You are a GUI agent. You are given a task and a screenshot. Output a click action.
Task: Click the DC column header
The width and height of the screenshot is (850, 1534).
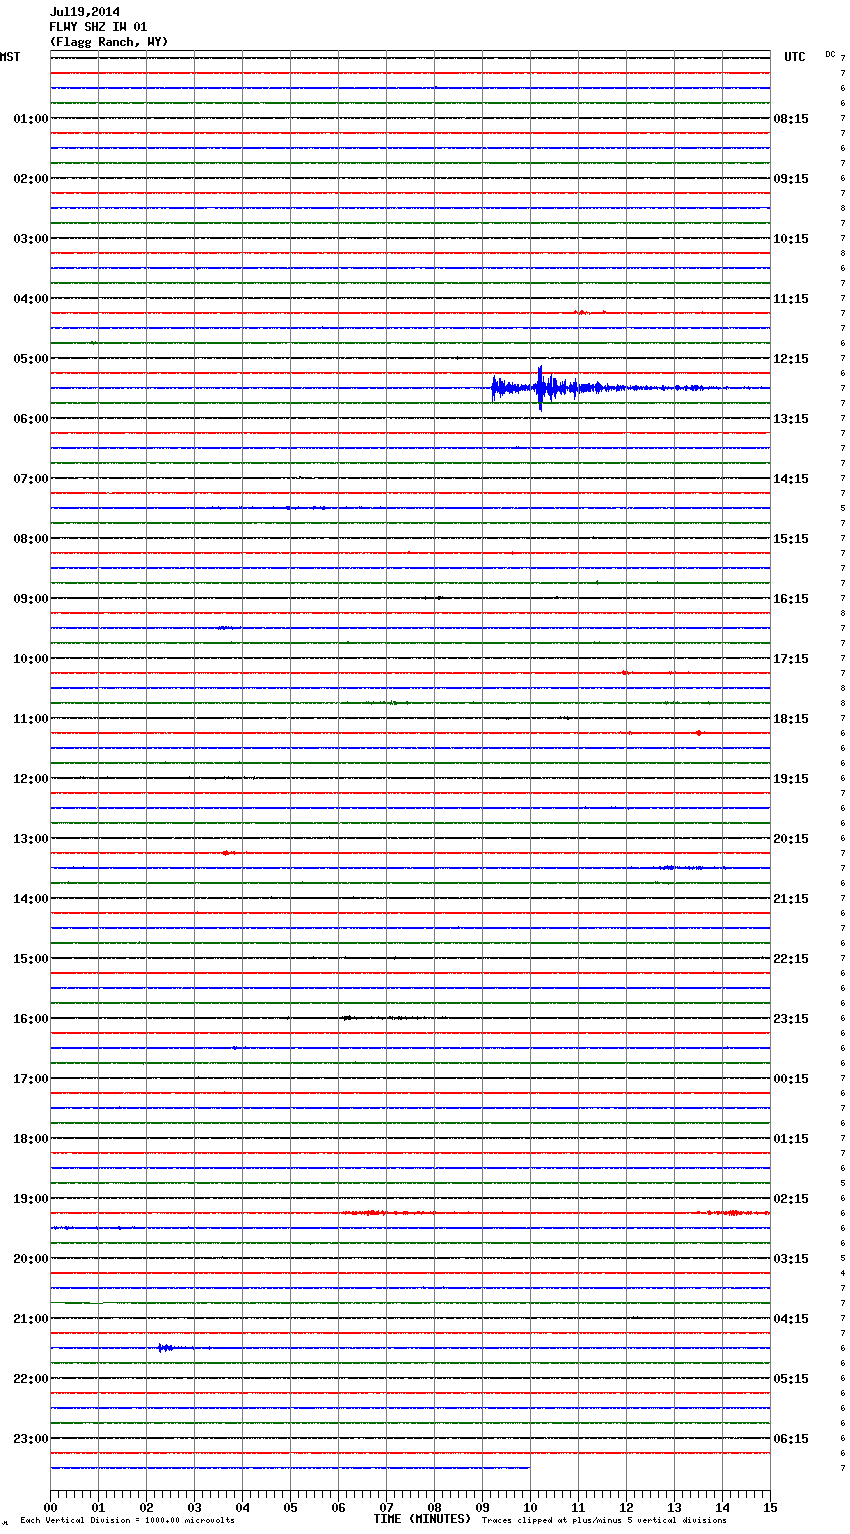click(x=830, y=54)
